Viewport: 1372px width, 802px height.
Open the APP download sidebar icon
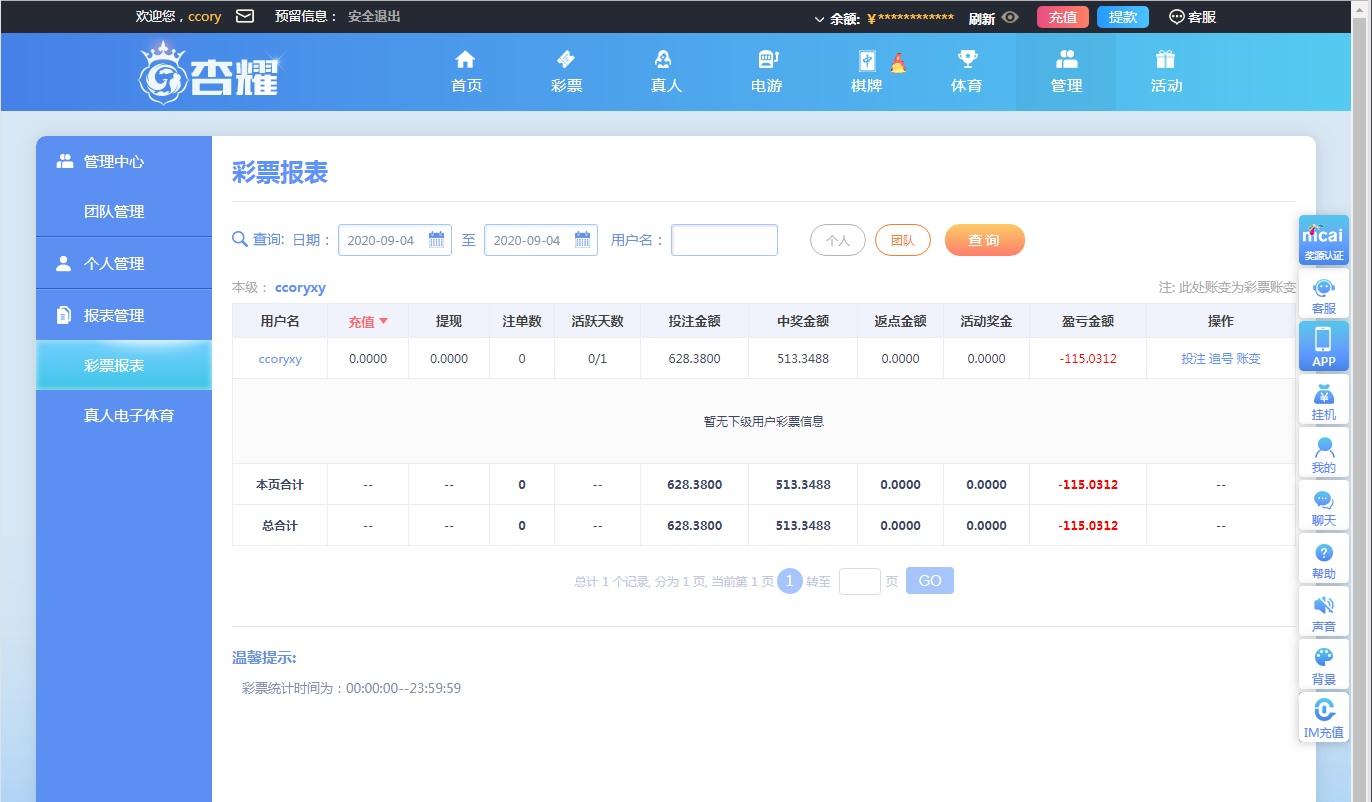pyautogui.click(x=1323, y=346)
